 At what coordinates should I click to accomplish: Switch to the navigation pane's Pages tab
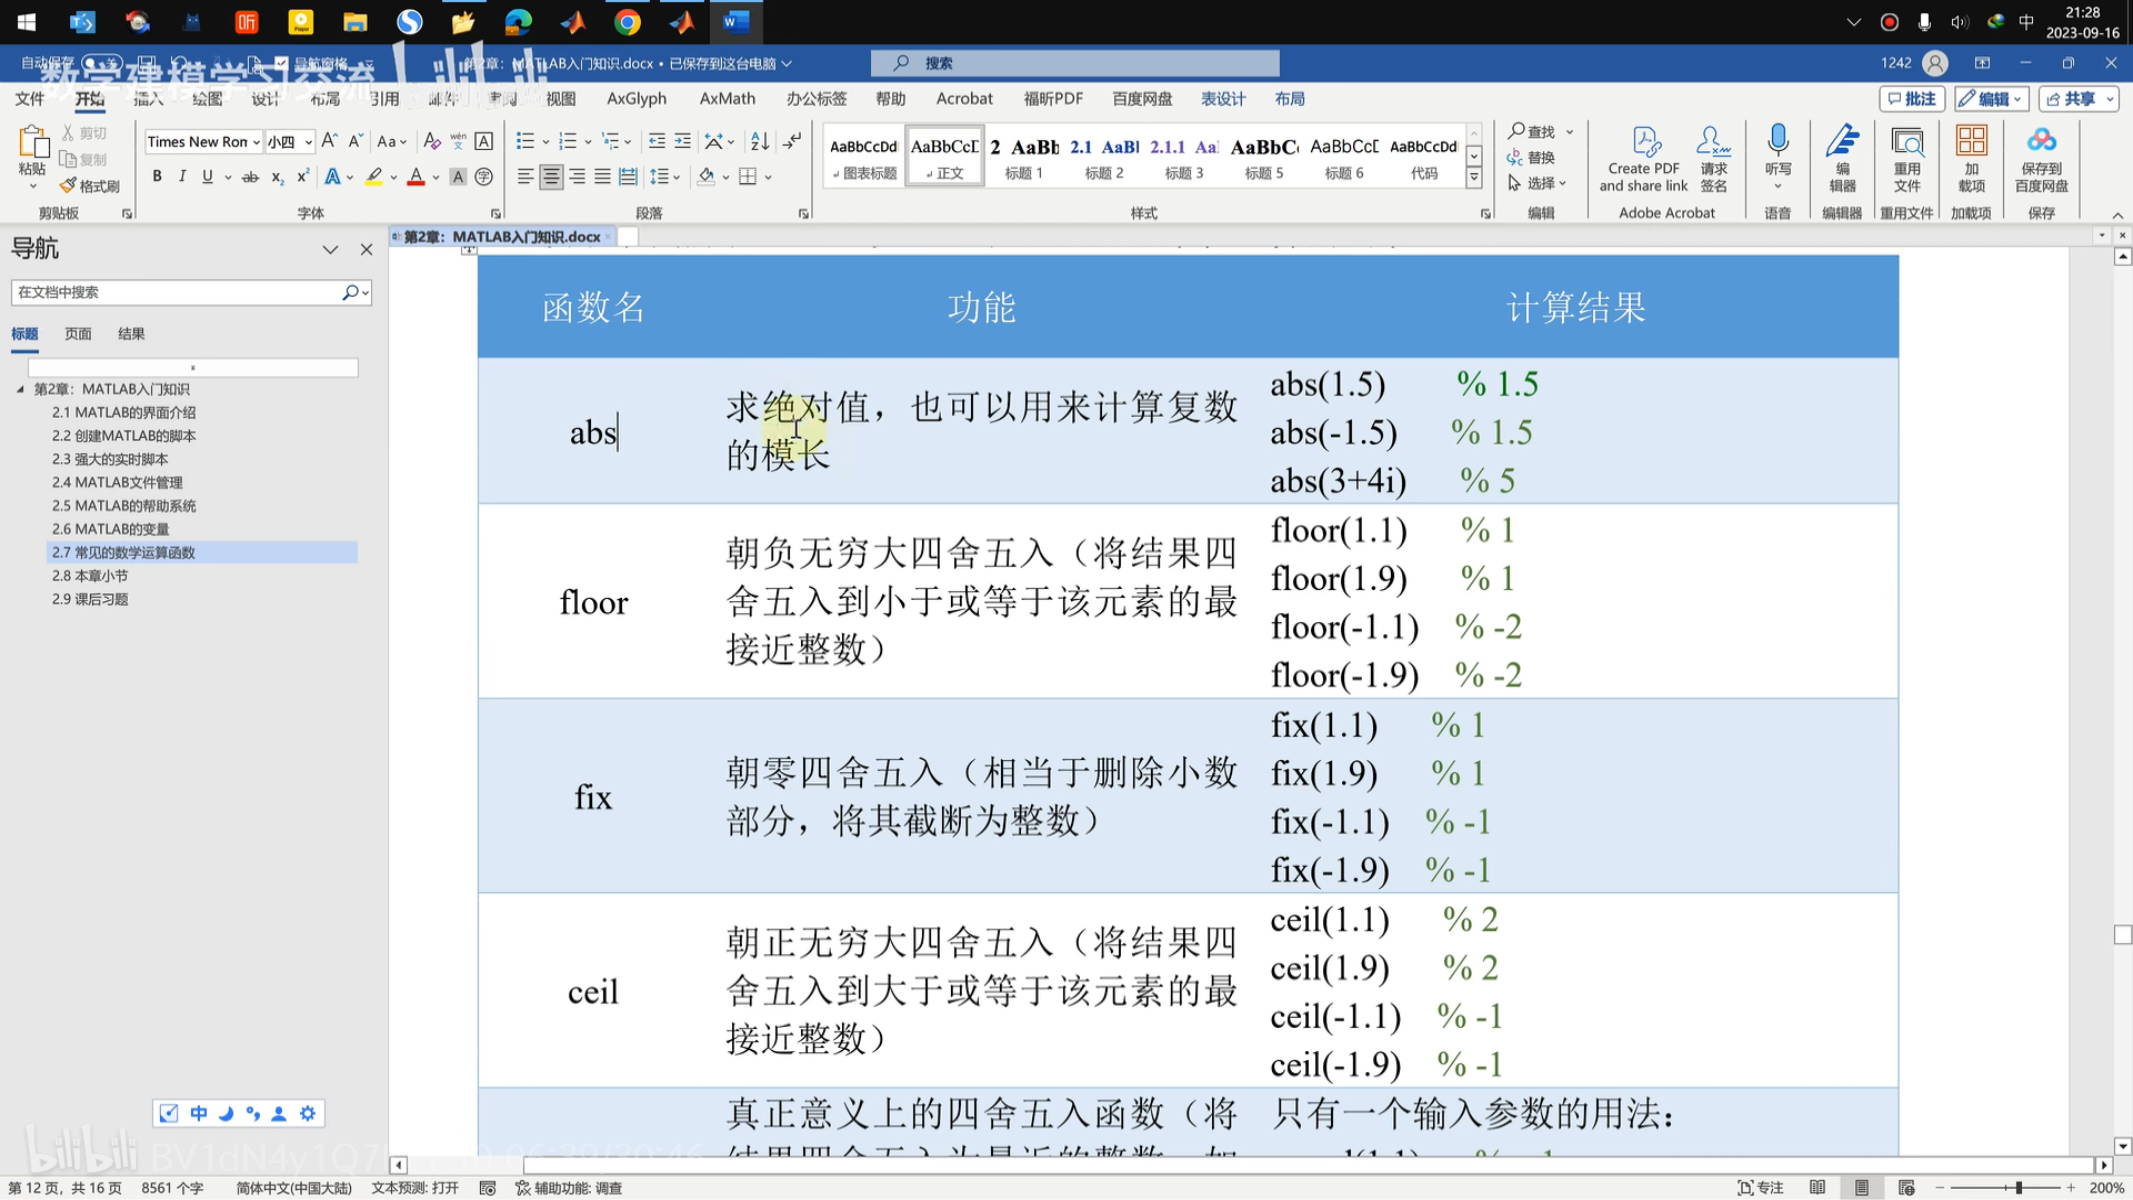(x=78, y=334)
